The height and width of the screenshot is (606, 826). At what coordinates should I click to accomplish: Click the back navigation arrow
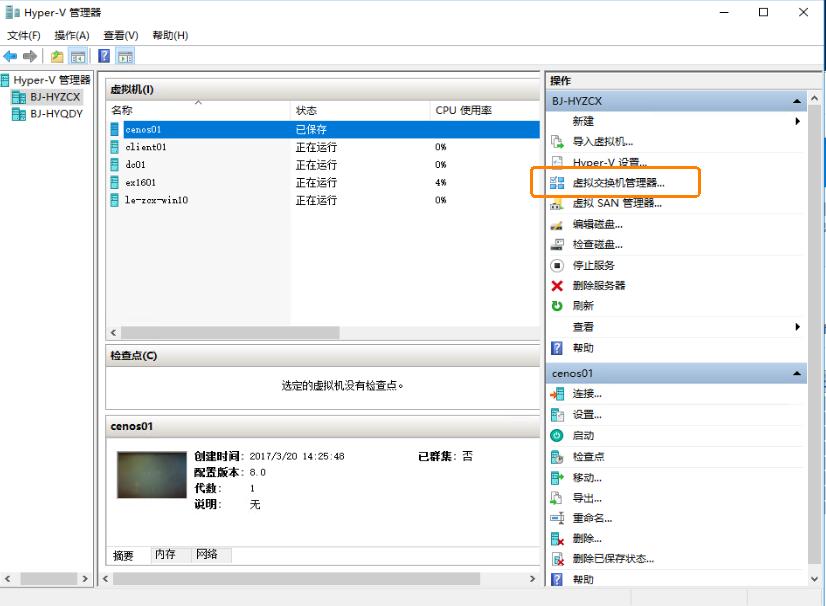pos(11,56)
